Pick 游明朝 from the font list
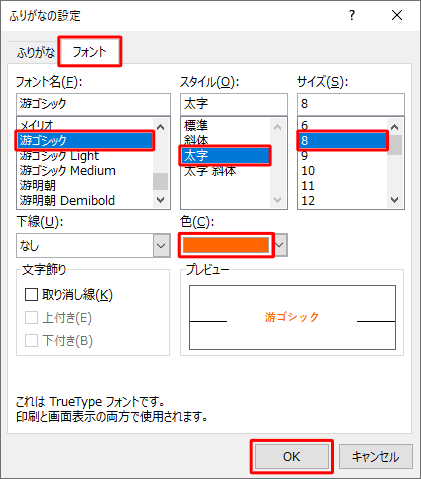The width and height of the screenshot is (421, 479). point(85,186)
